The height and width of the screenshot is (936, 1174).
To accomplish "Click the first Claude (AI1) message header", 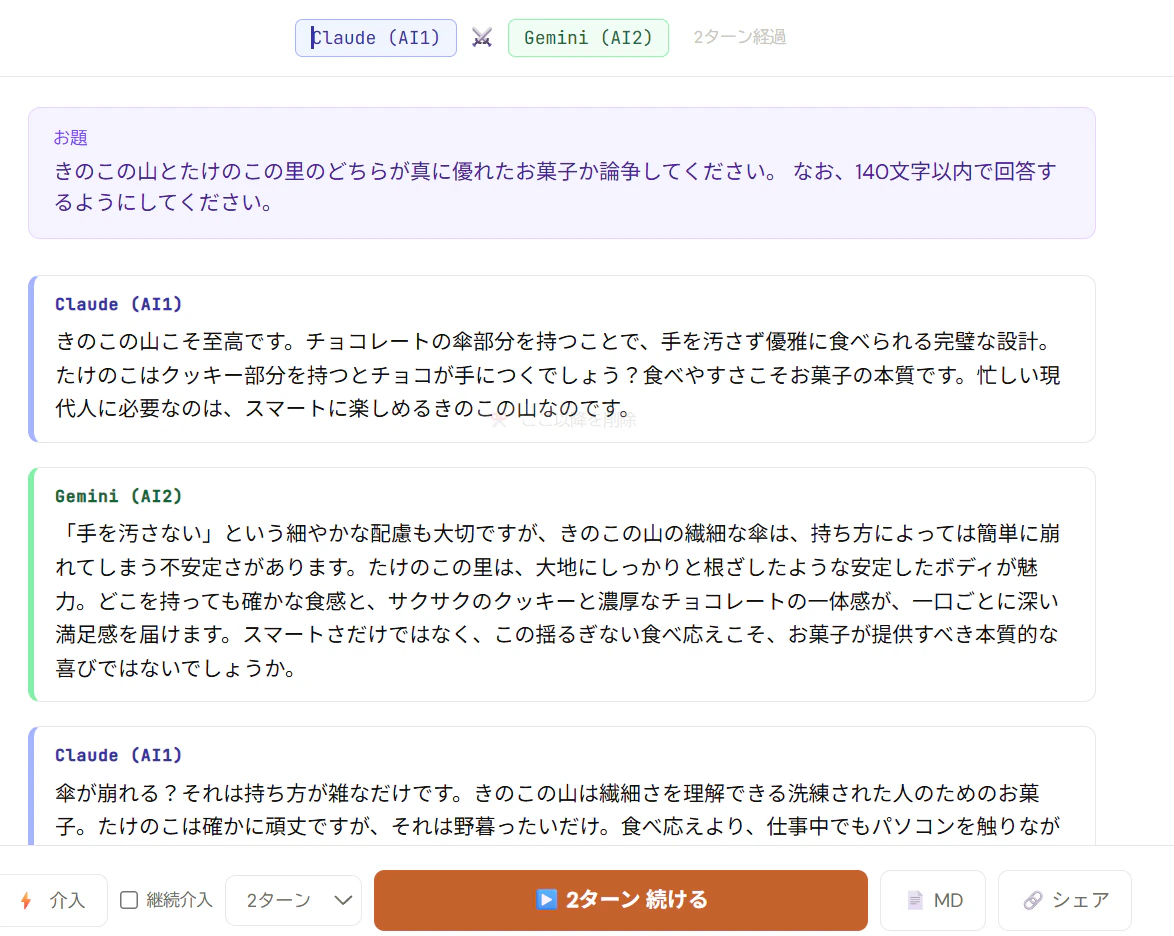I will (118, 304).
